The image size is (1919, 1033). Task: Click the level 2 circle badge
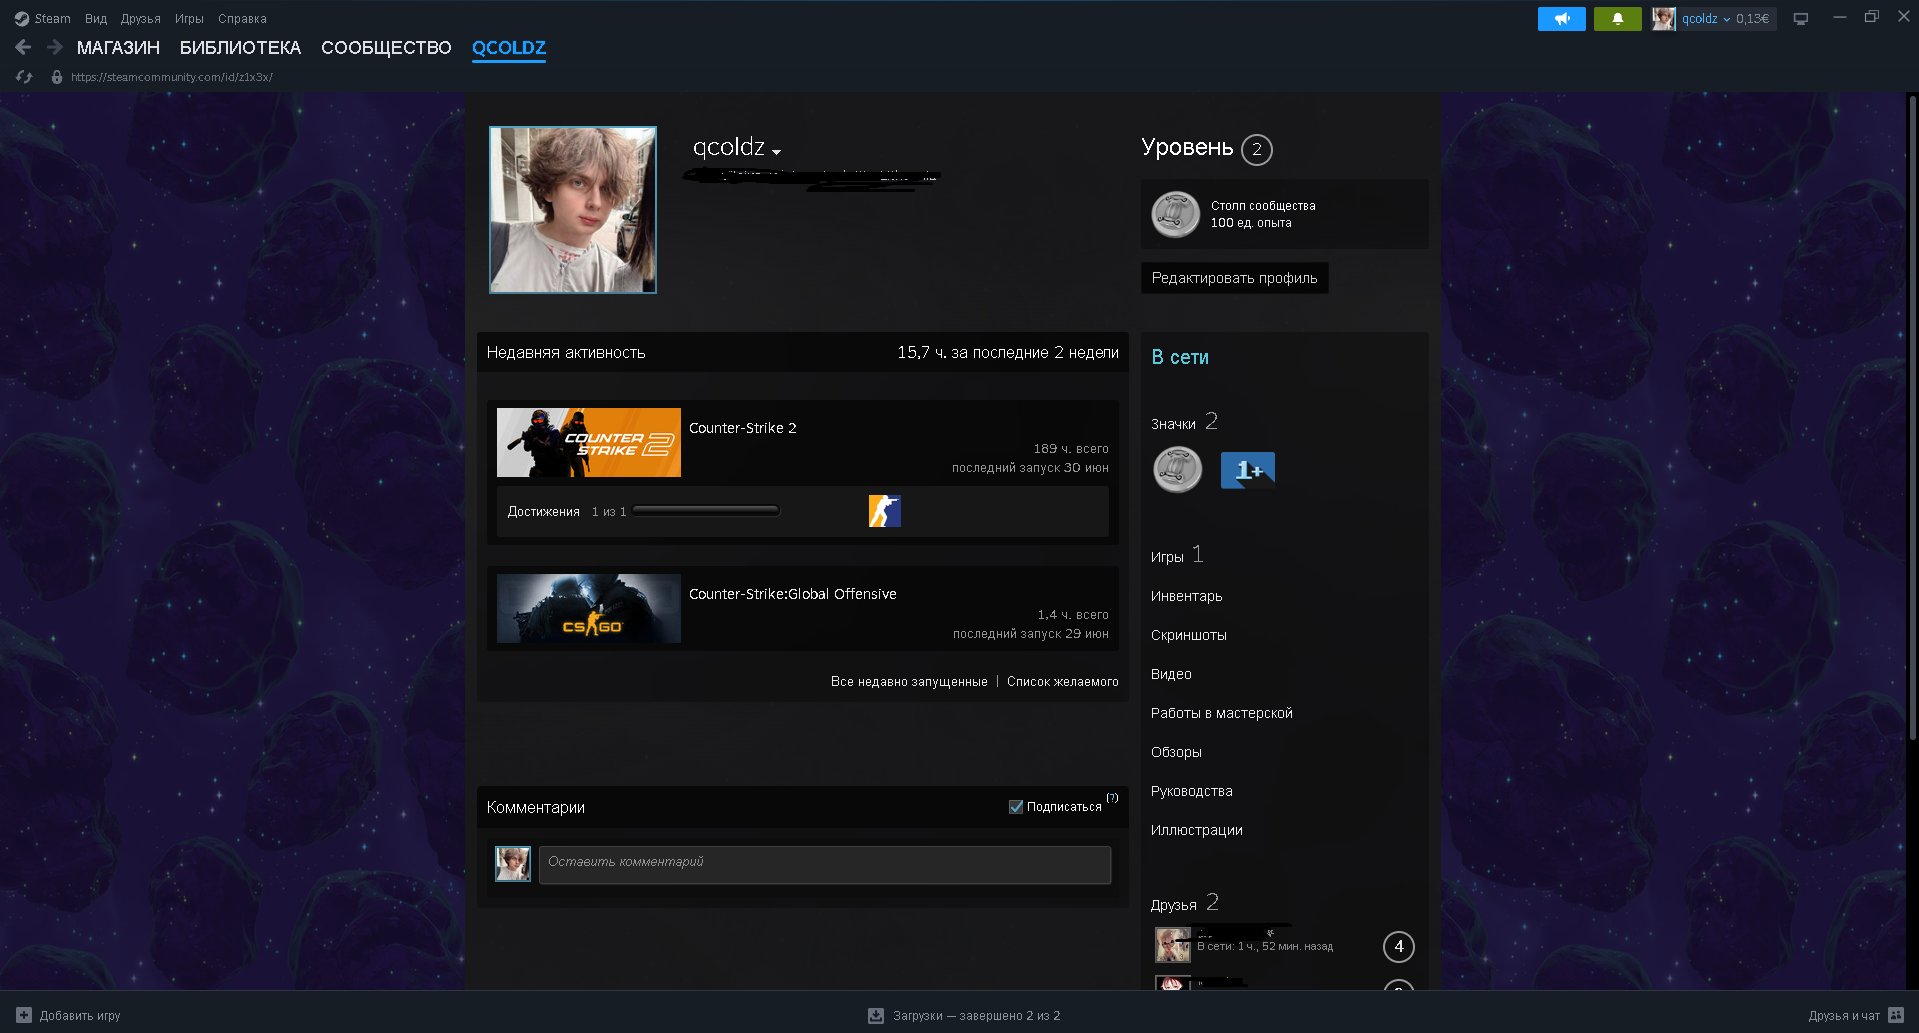click(x=1257, y=150)
